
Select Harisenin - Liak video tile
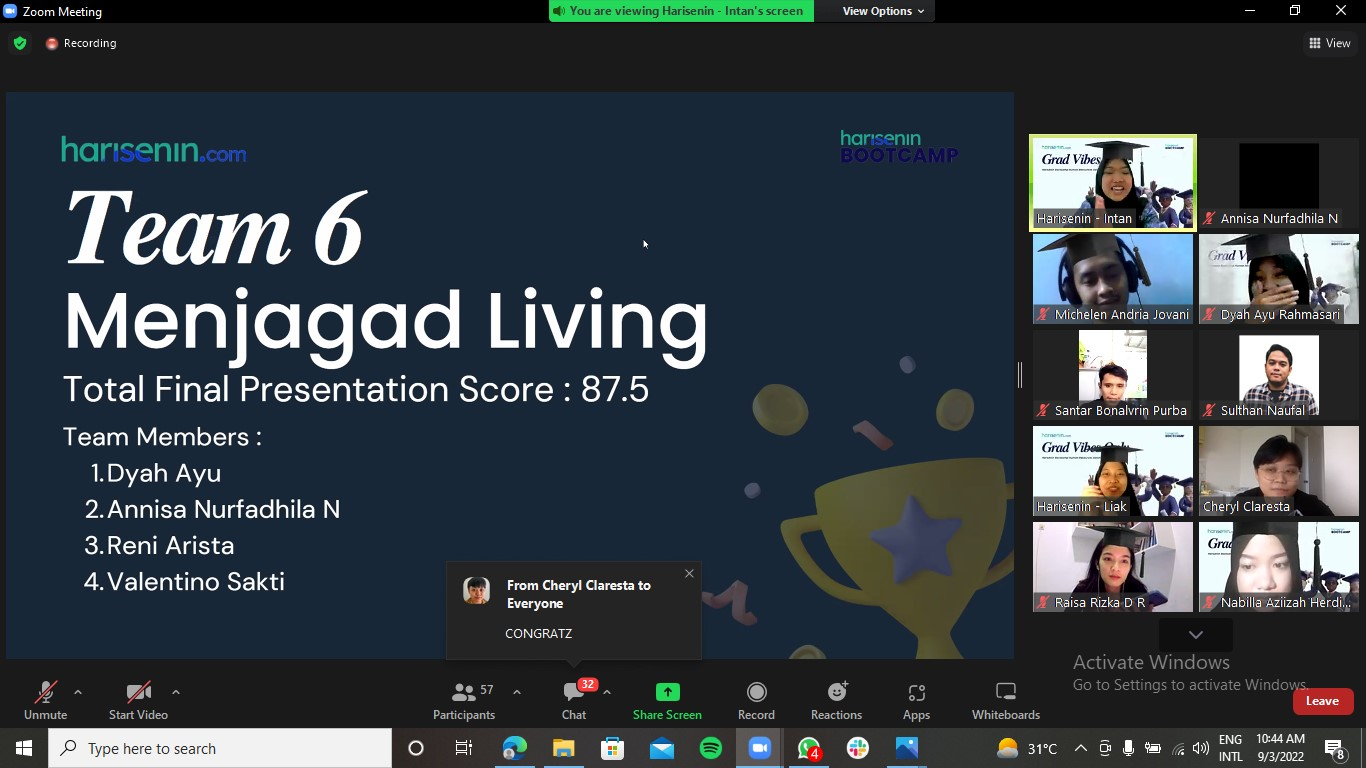[x=1113, y=471]
